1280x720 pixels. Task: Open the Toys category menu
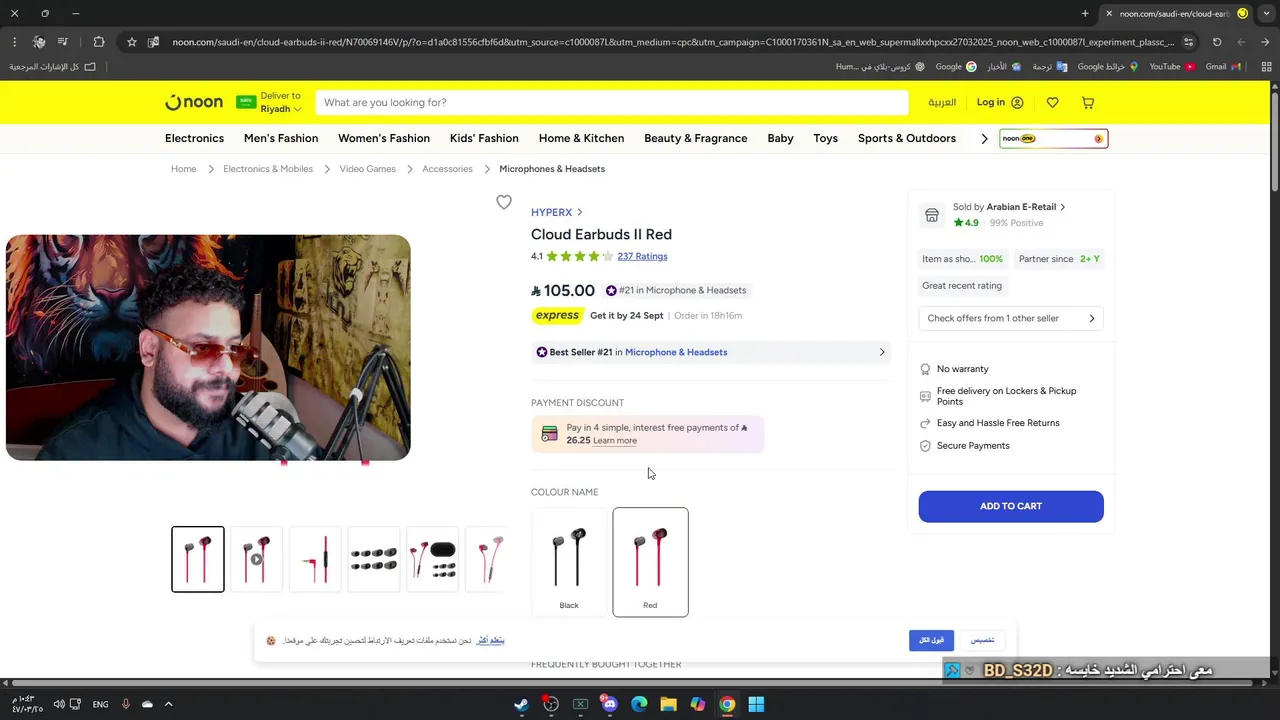826,138
